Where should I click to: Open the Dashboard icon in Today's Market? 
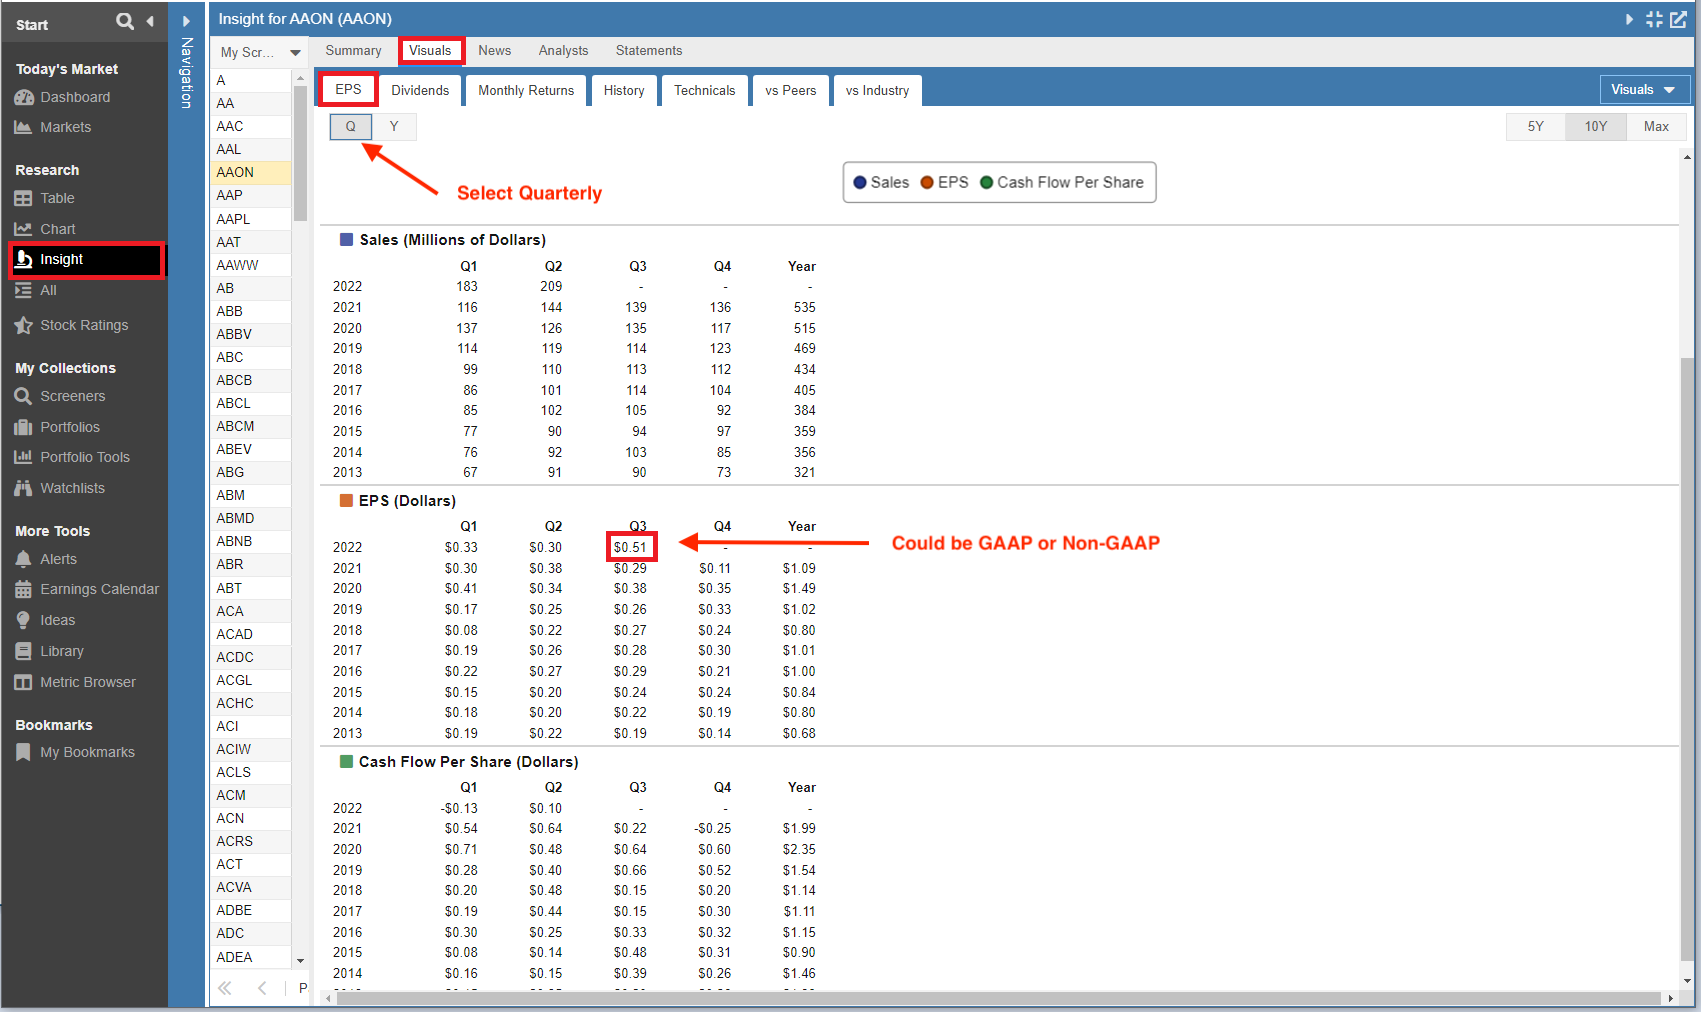[24, 98]
